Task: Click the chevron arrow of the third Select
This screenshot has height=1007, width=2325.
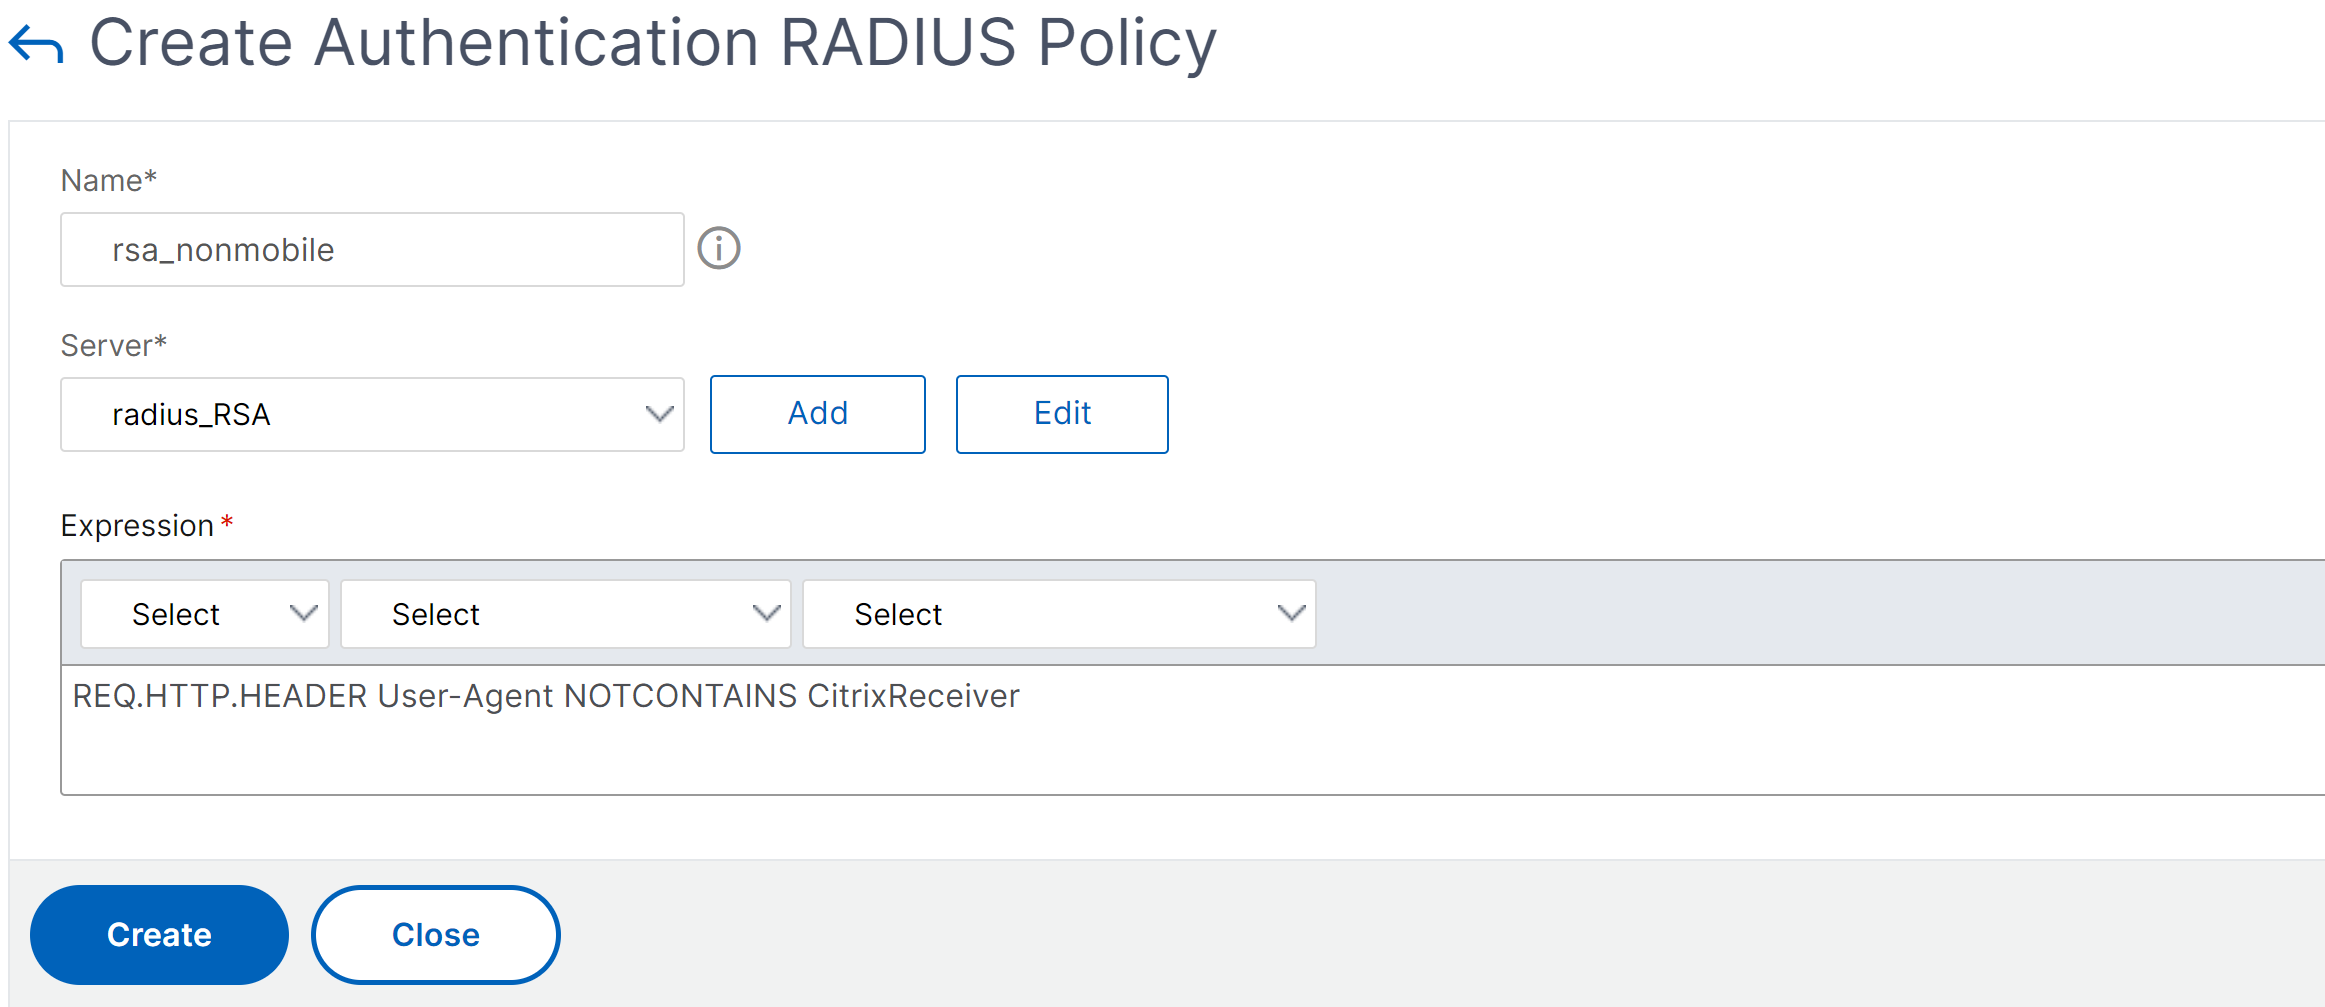Action: (x=1292, y=613)
